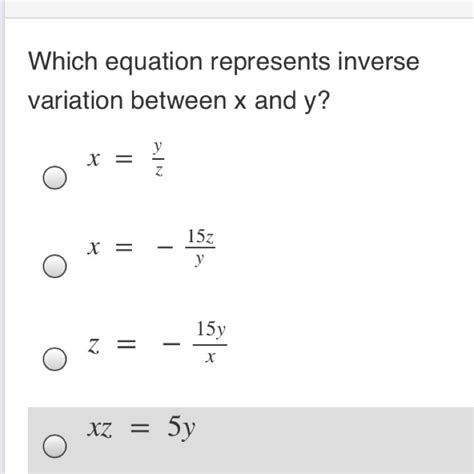Select the radio button for x = y/z
This screenshot has height=474, width=474.
click(x=55, y=178)
